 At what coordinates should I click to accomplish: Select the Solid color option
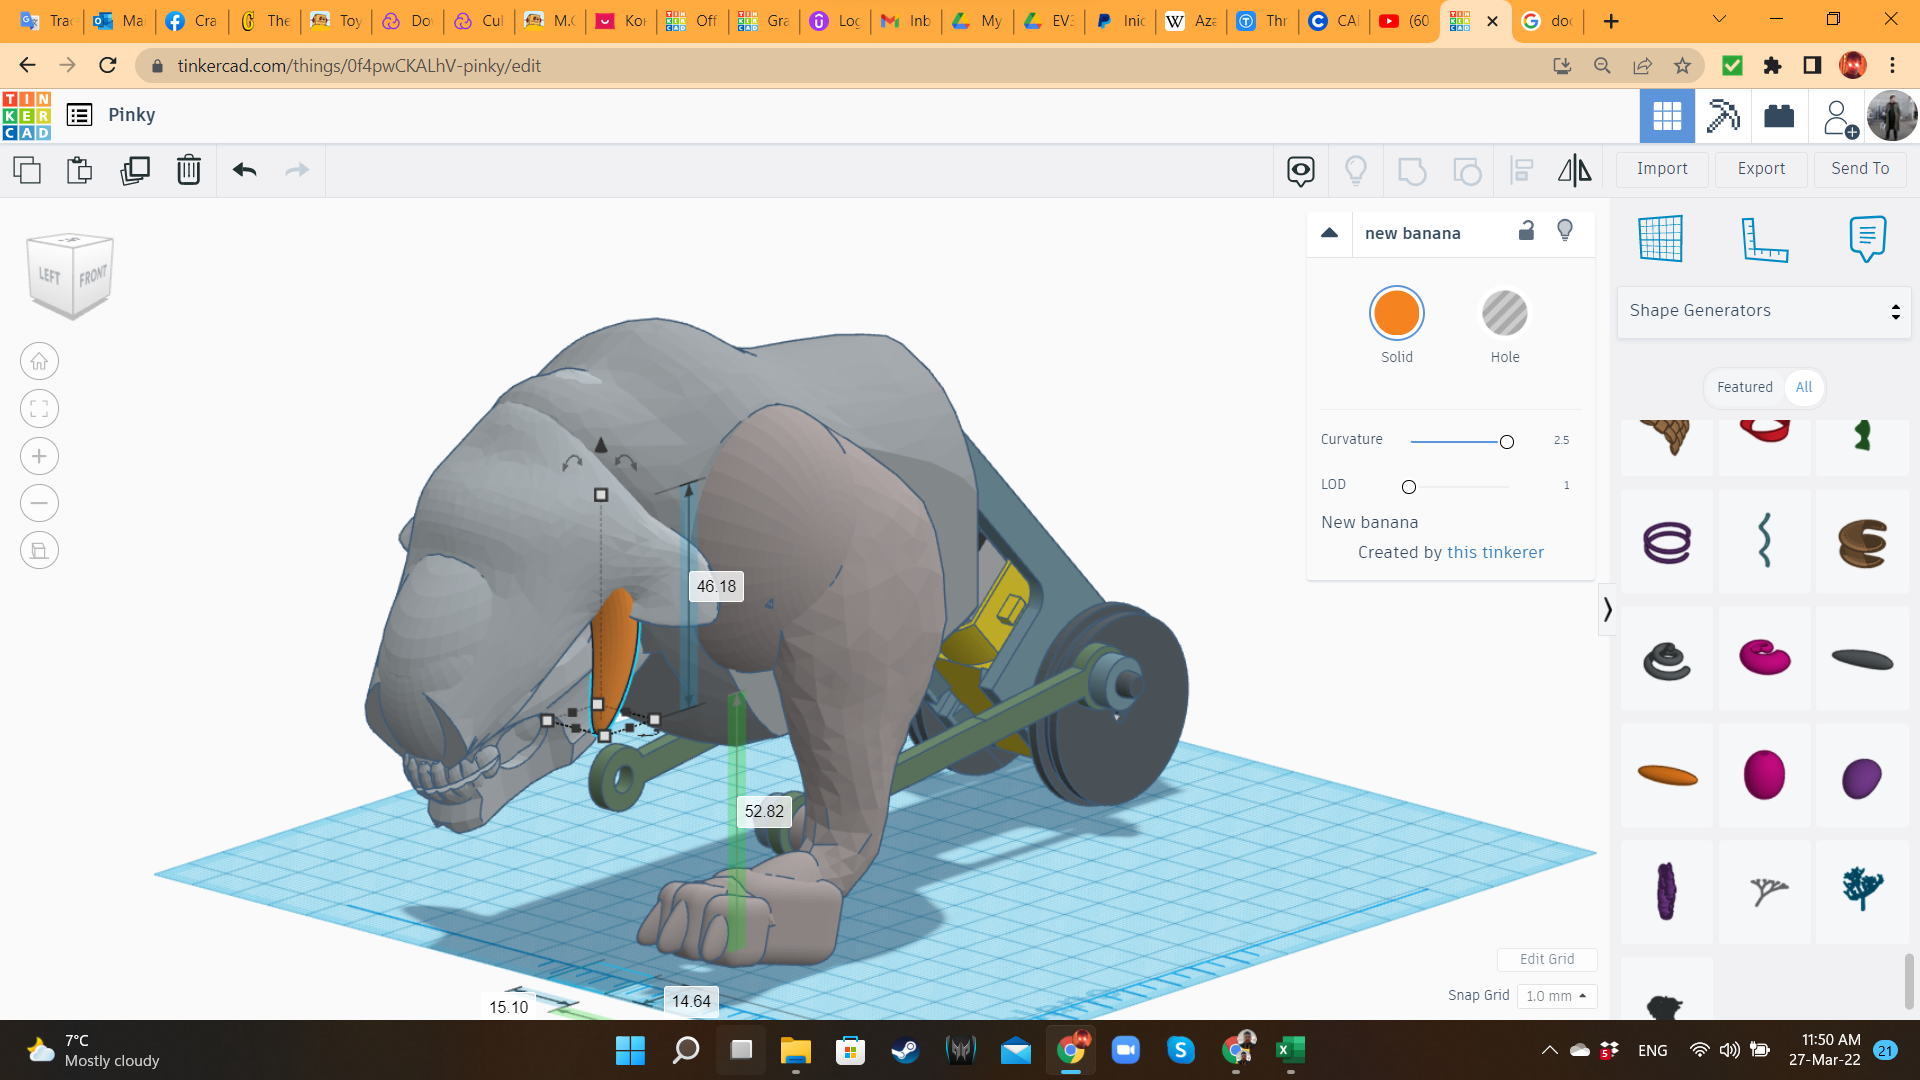click(1396, 314)
